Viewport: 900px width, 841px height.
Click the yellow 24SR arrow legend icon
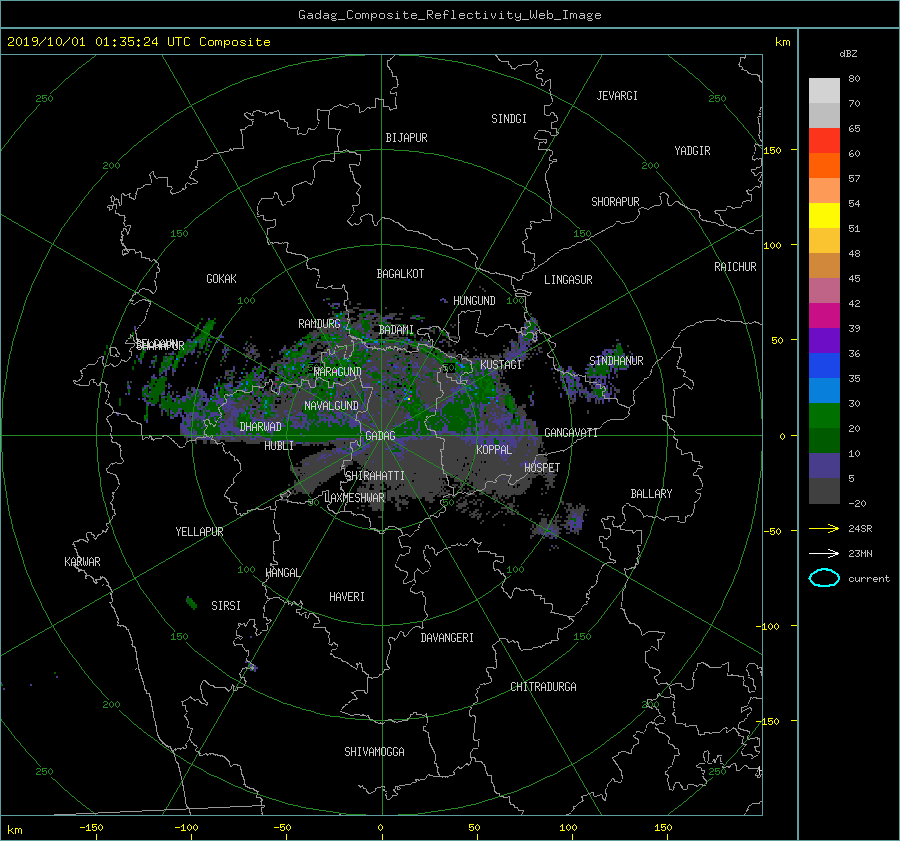pos(824,528)
